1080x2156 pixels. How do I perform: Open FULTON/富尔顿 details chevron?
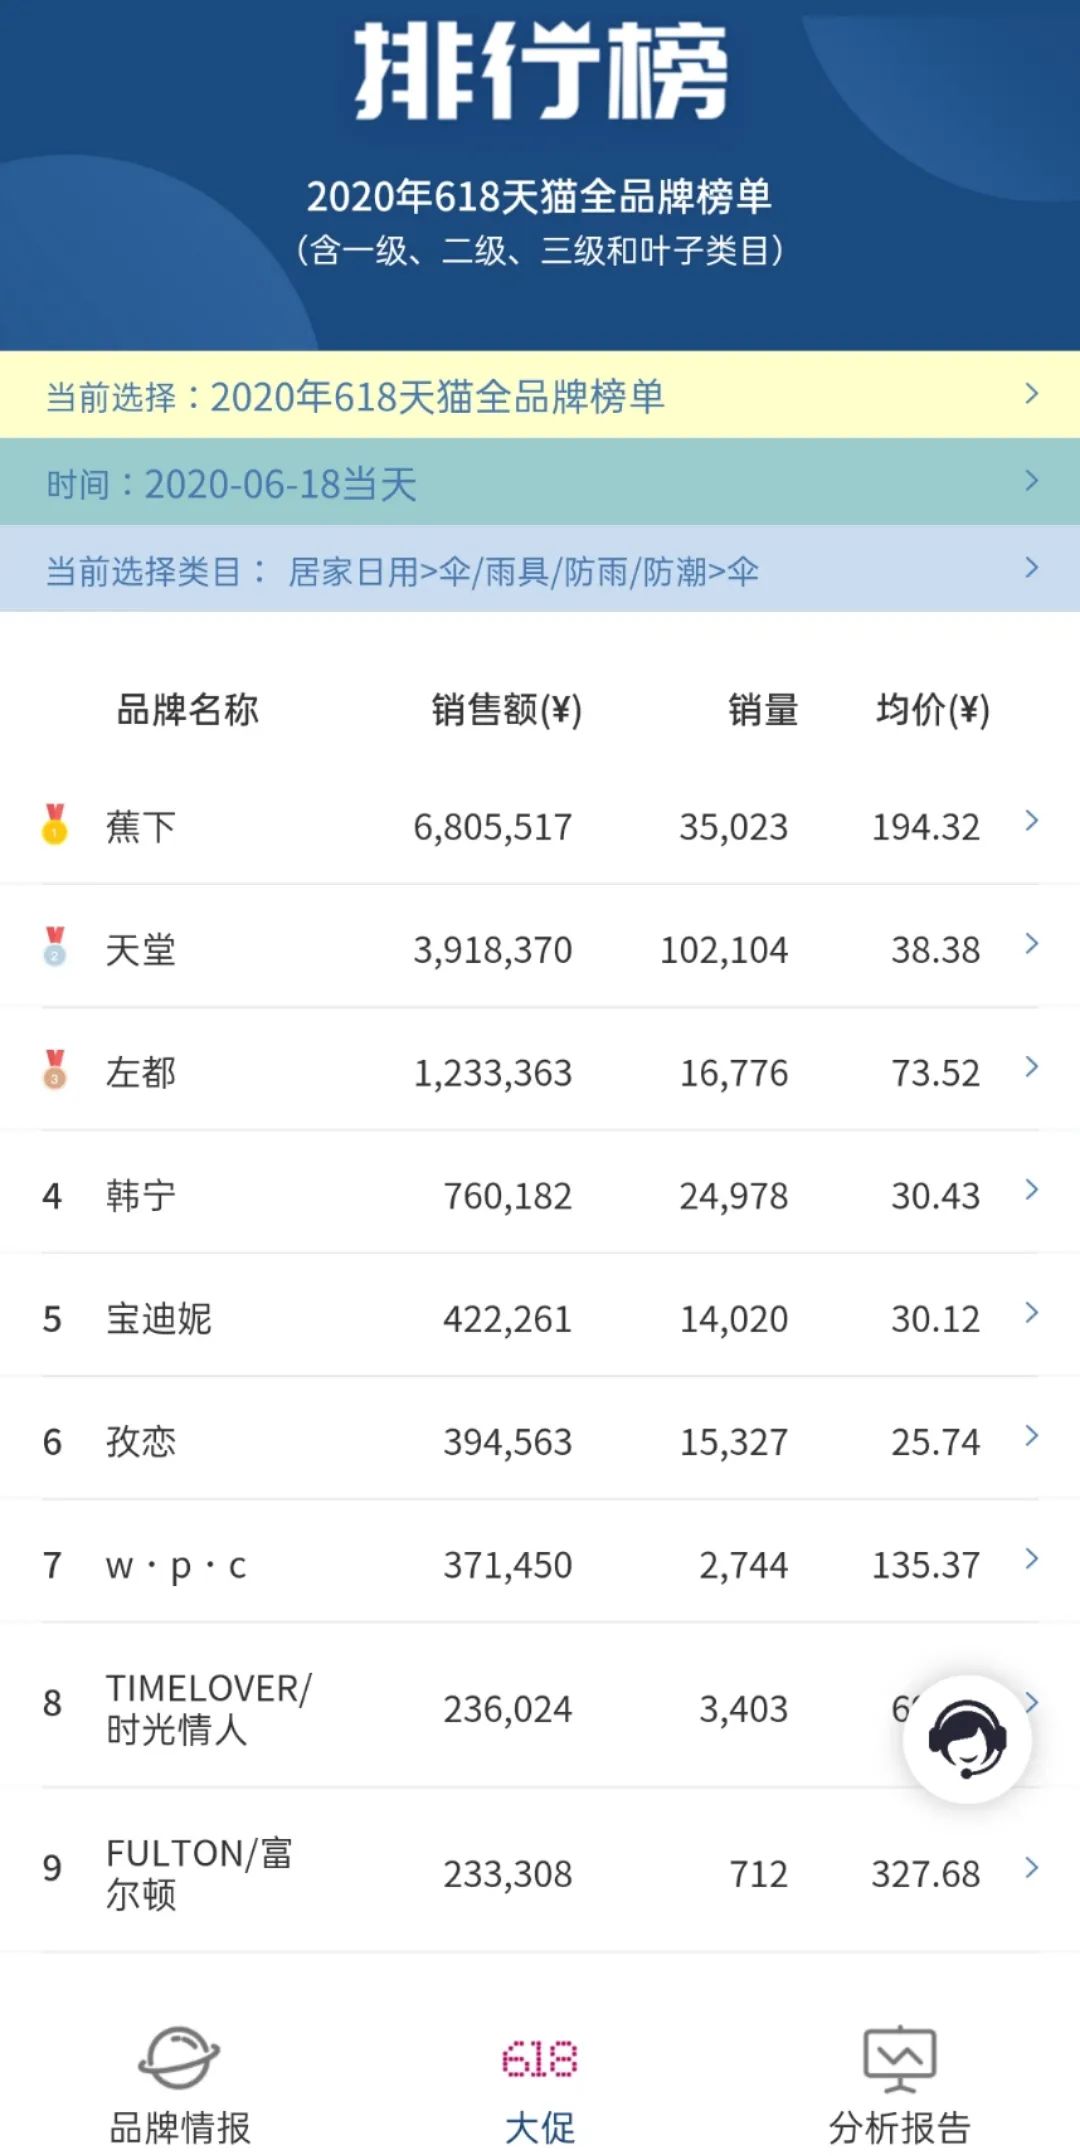pyautogui.click(x=1032, y=1868)
